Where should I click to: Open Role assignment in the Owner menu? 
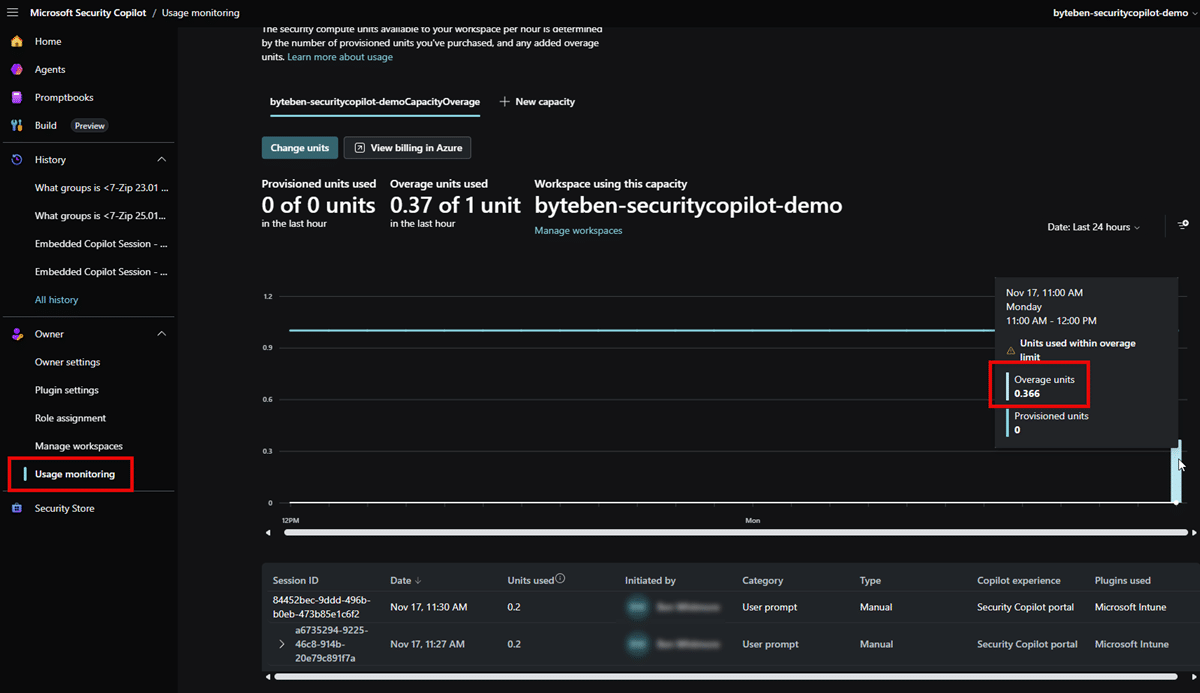(x=70, y=418)
